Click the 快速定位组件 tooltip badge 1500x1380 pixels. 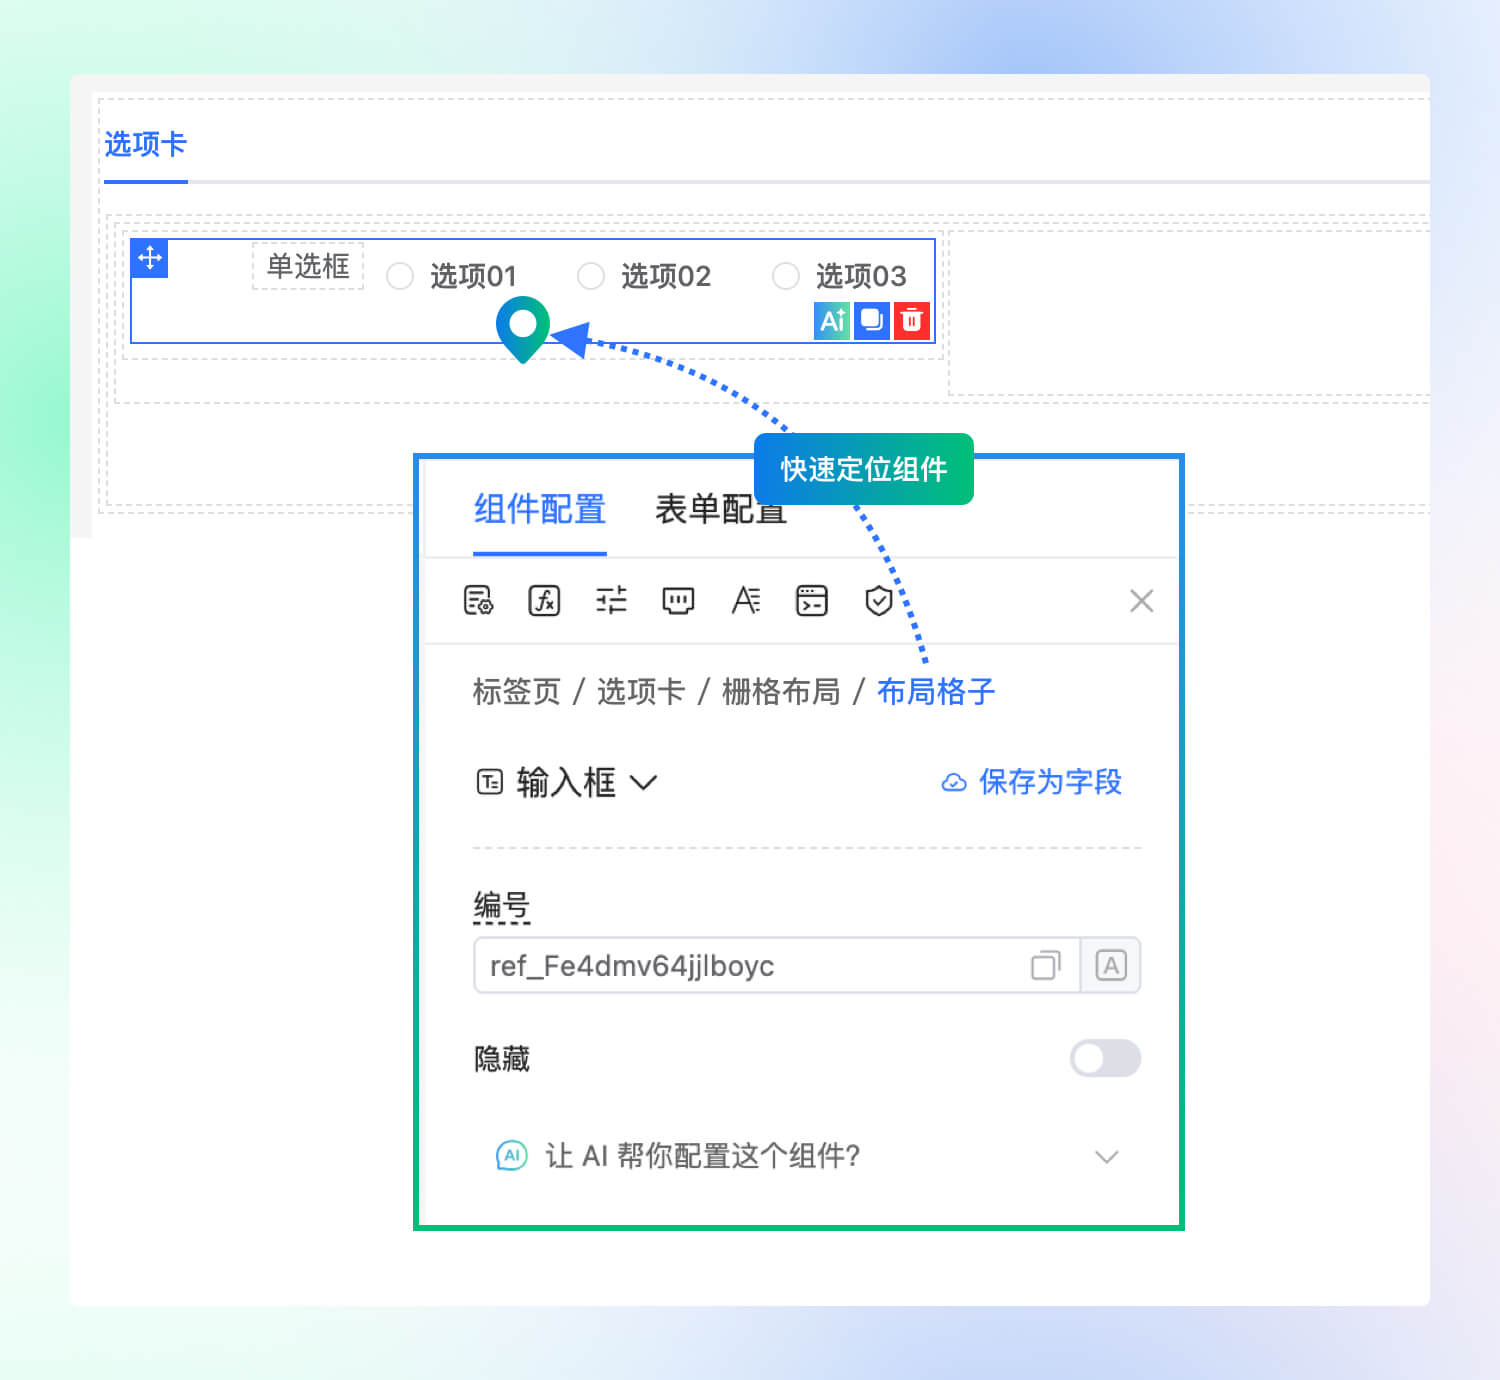tap(863, 469)
